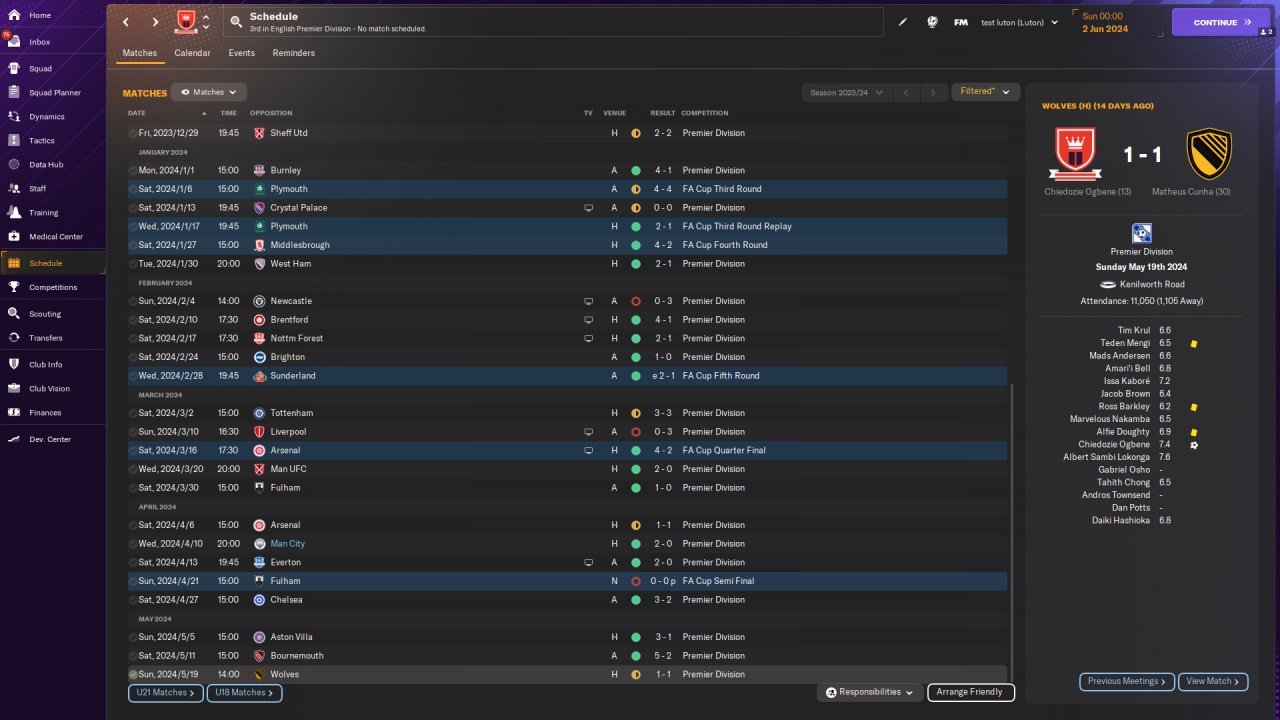Image resolution: width=1280 pixels, height=720 pixels.
Task: Open the Matches view dropdown
Action: [209, 92]
